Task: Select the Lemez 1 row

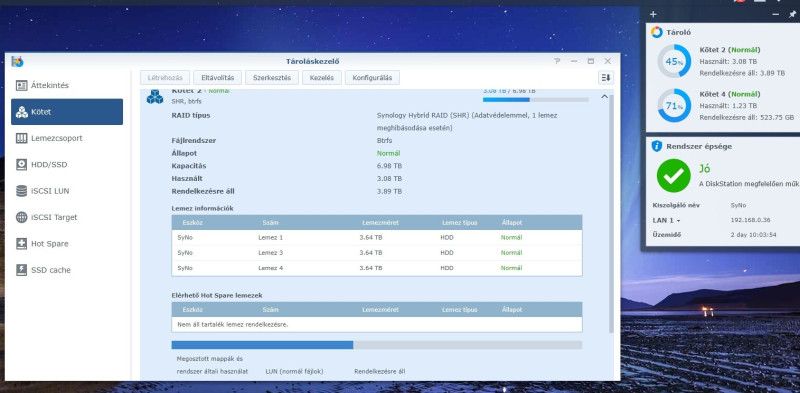Action: coord(377,238)
